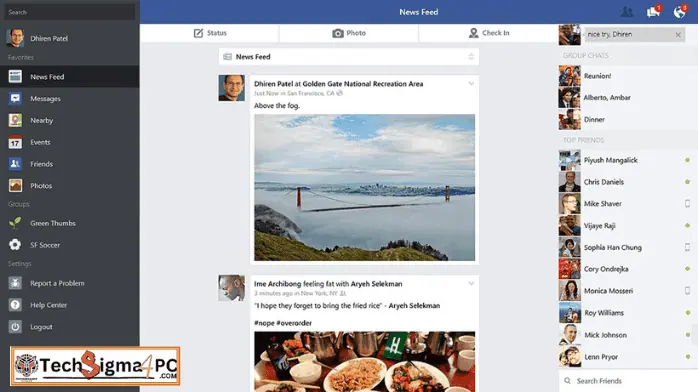698x392 pixels.
Task: Chat with Mick Johnson
Action: pos(628,335)
